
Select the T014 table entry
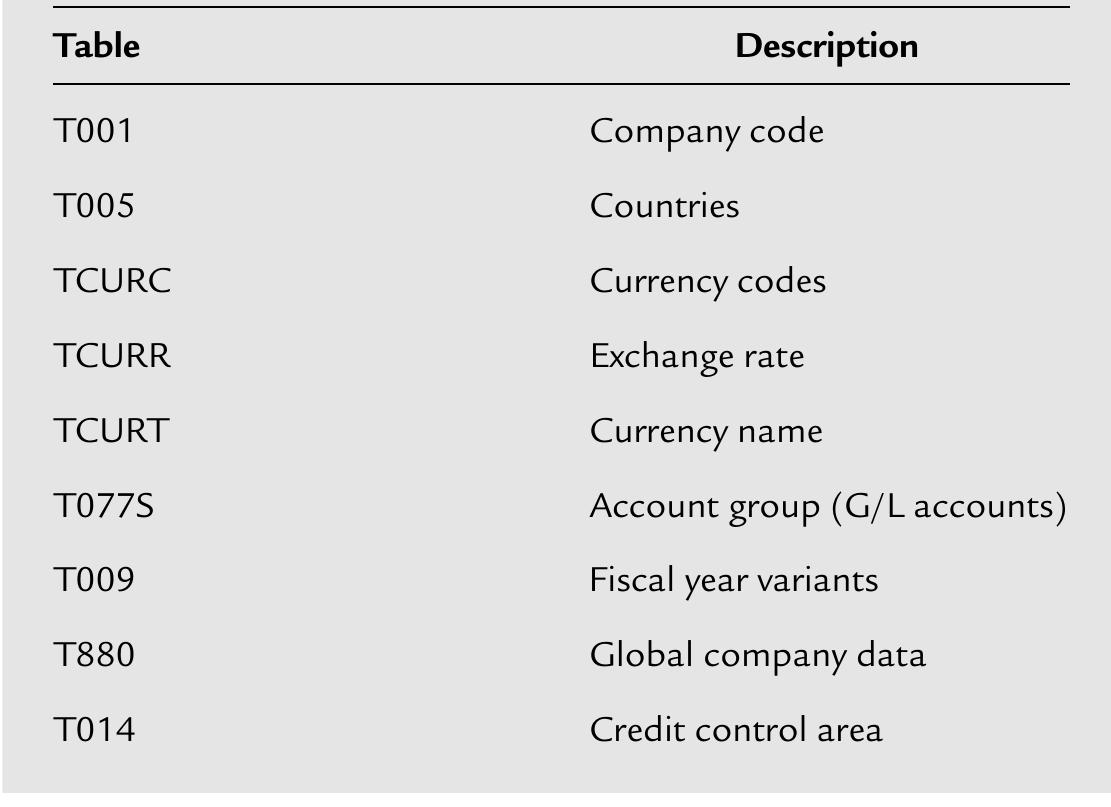click(94, 730)
